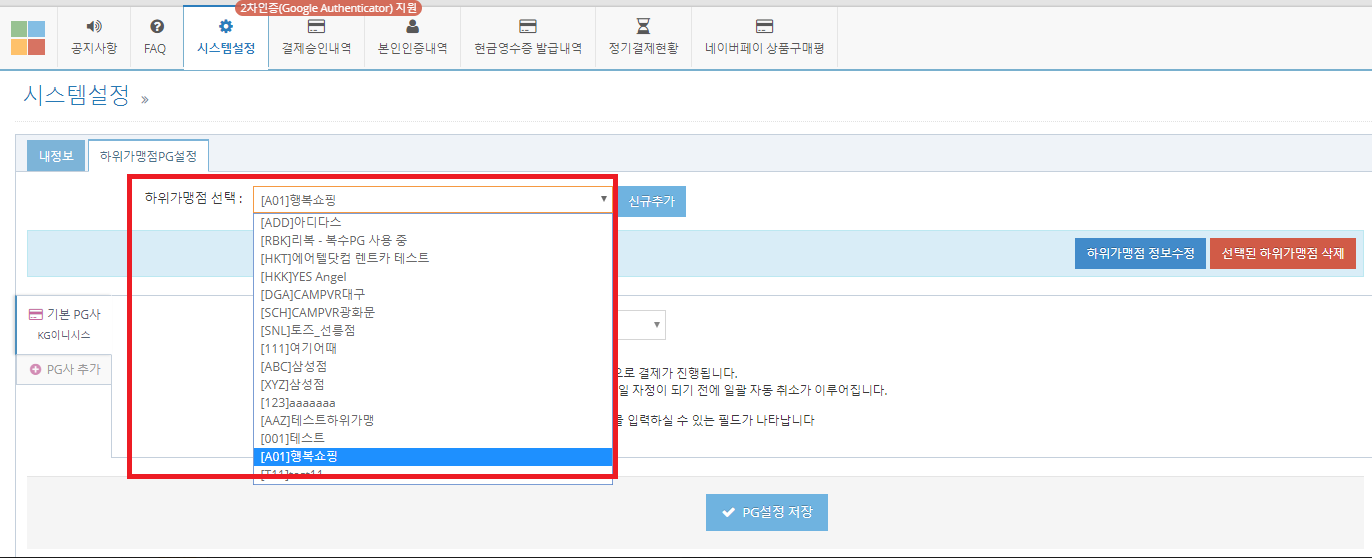Open FAQ question mark icon
This screenshot has width=1372, height=558.
tap(156, 26)
